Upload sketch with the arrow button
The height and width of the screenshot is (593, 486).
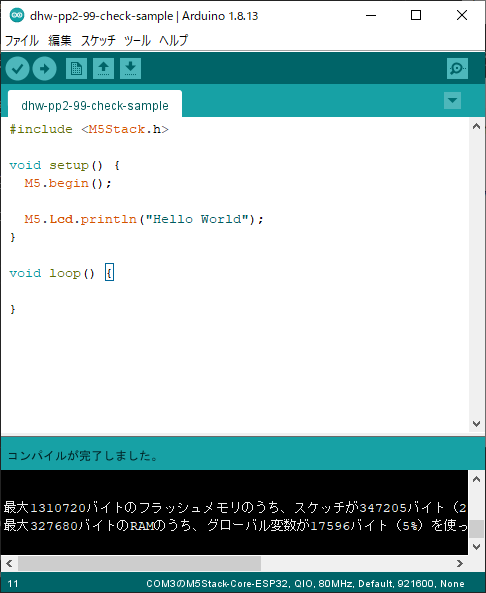coord(44,68)
